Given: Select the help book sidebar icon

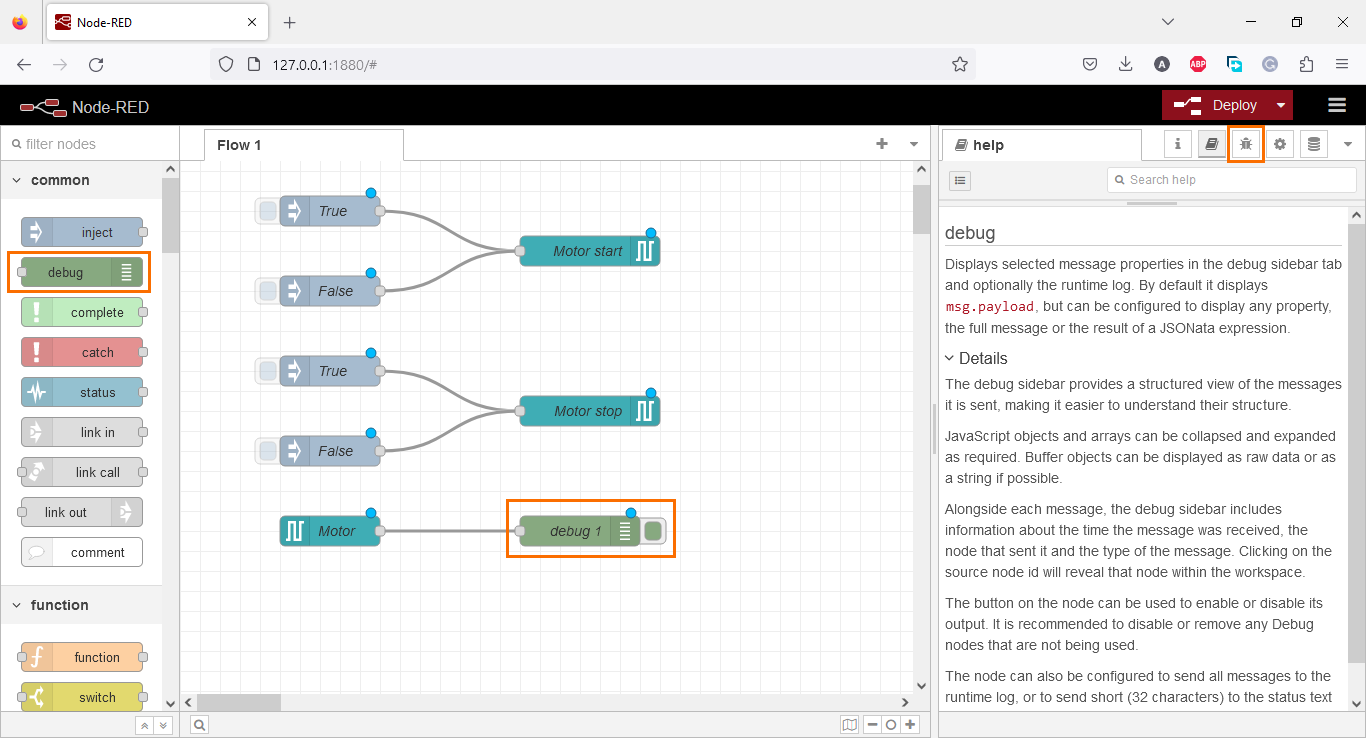Looking at the screenshot, I should [x=1211, y=144].
